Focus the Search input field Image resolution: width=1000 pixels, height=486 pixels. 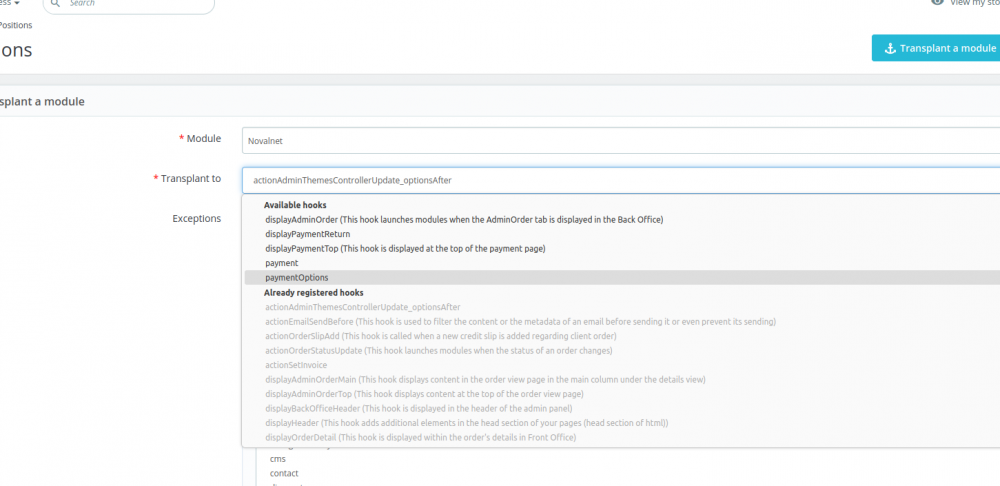click(129, 4)
